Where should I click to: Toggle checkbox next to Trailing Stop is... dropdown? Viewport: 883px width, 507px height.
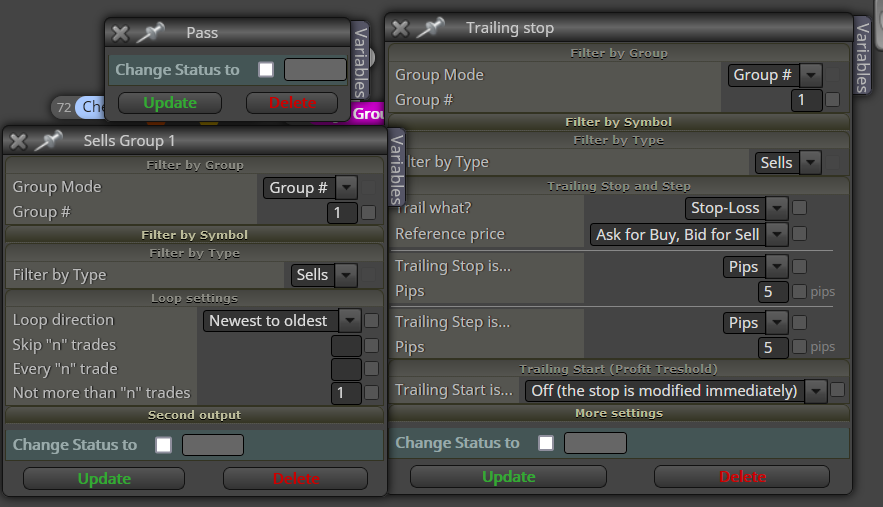(x=799, y=266)
